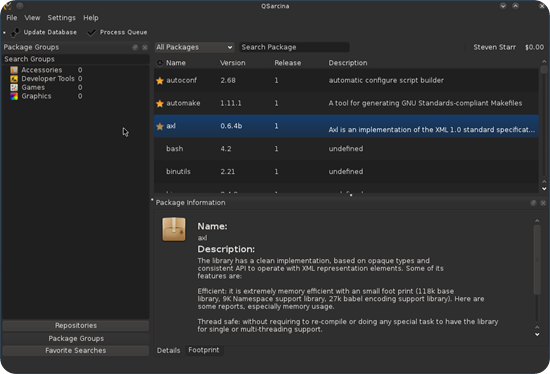The image size is (550, 374).
Task: Sort by the Name column header
Action: [x=176, y=63]
